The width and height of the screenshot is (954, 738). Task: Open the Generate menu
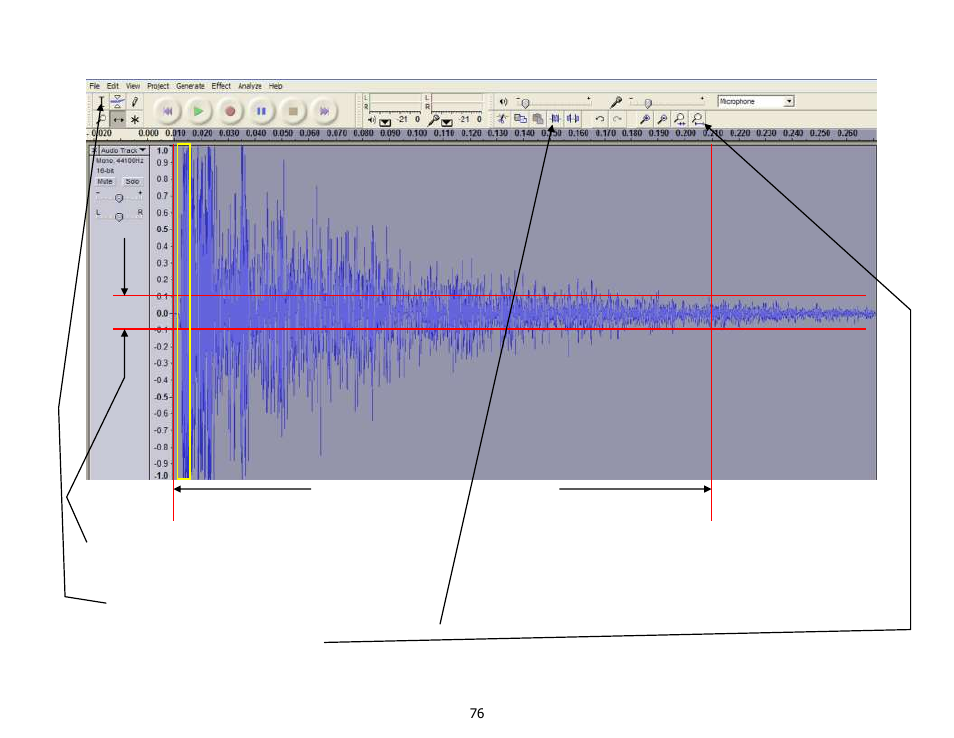coord(190,86)
